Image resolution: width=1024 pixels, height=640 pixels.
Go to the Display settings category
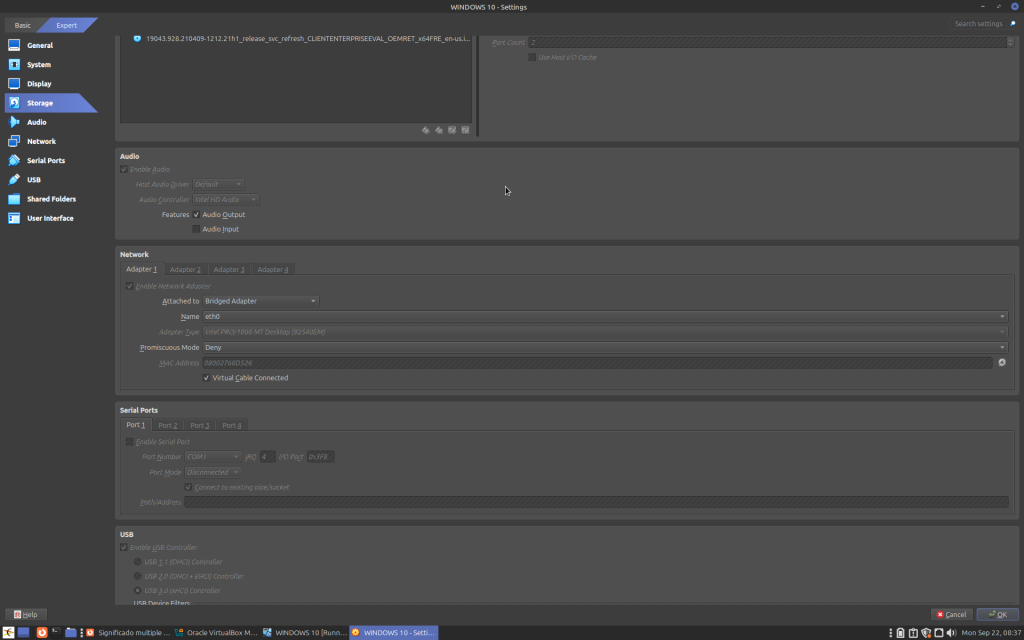(x=39, y=84)
